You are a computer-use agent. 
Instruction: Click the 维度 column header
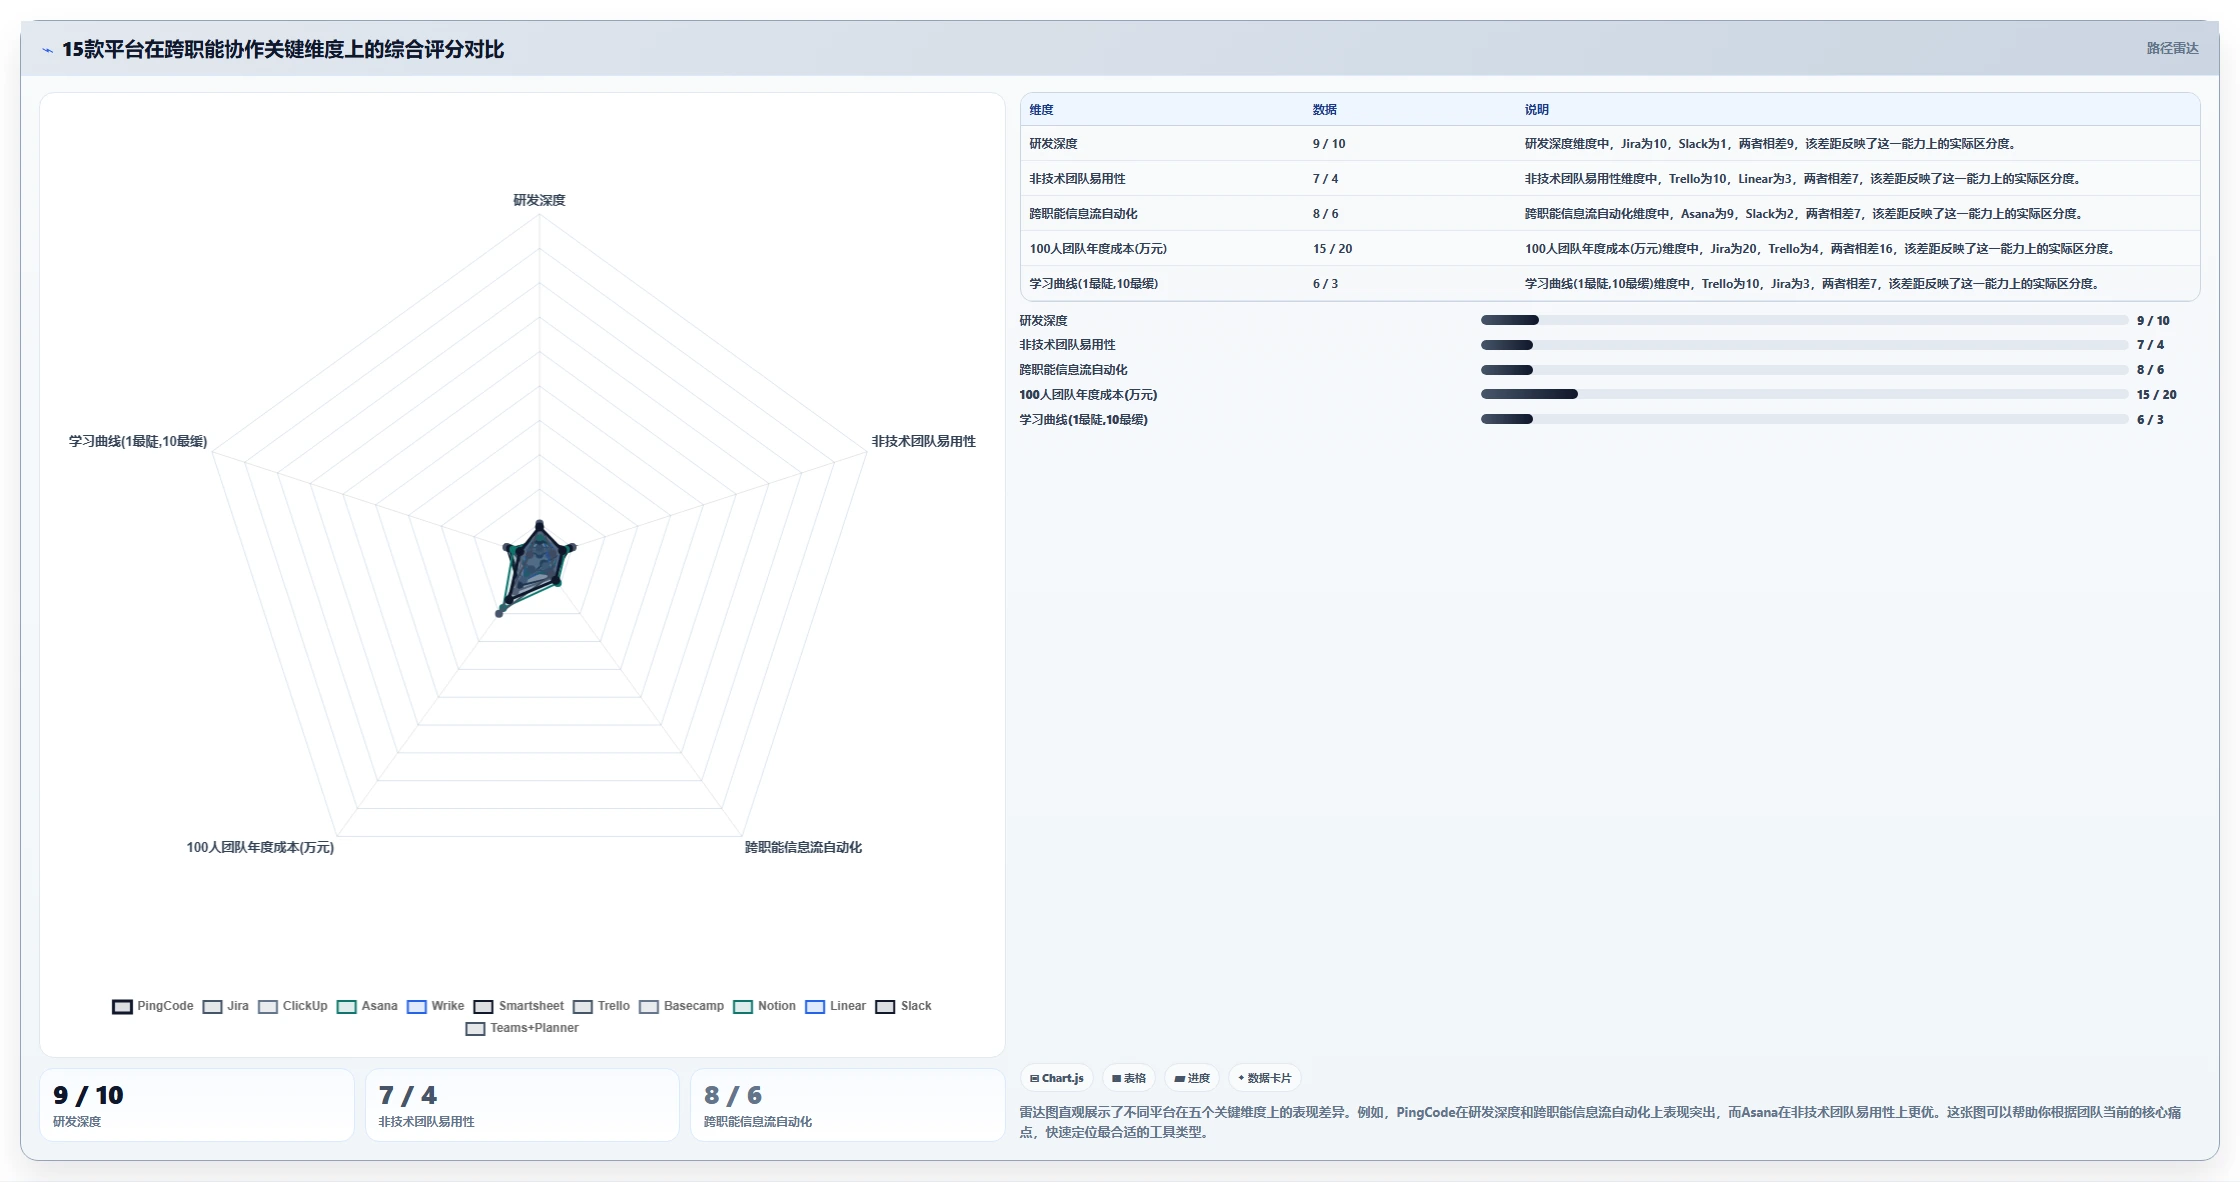(x=1041, y=110)
